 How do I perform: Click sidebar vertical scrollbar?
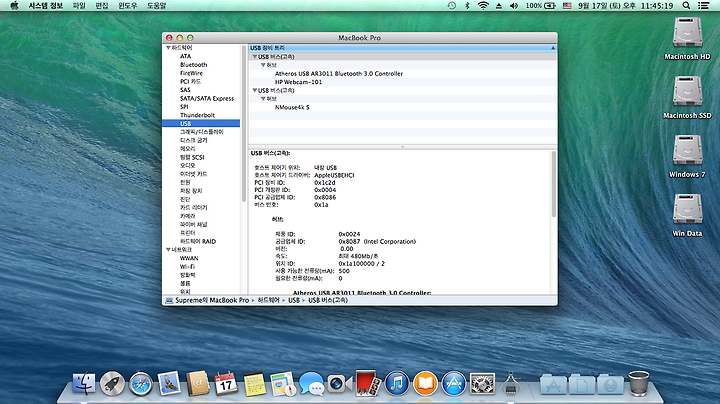point(244,124)
